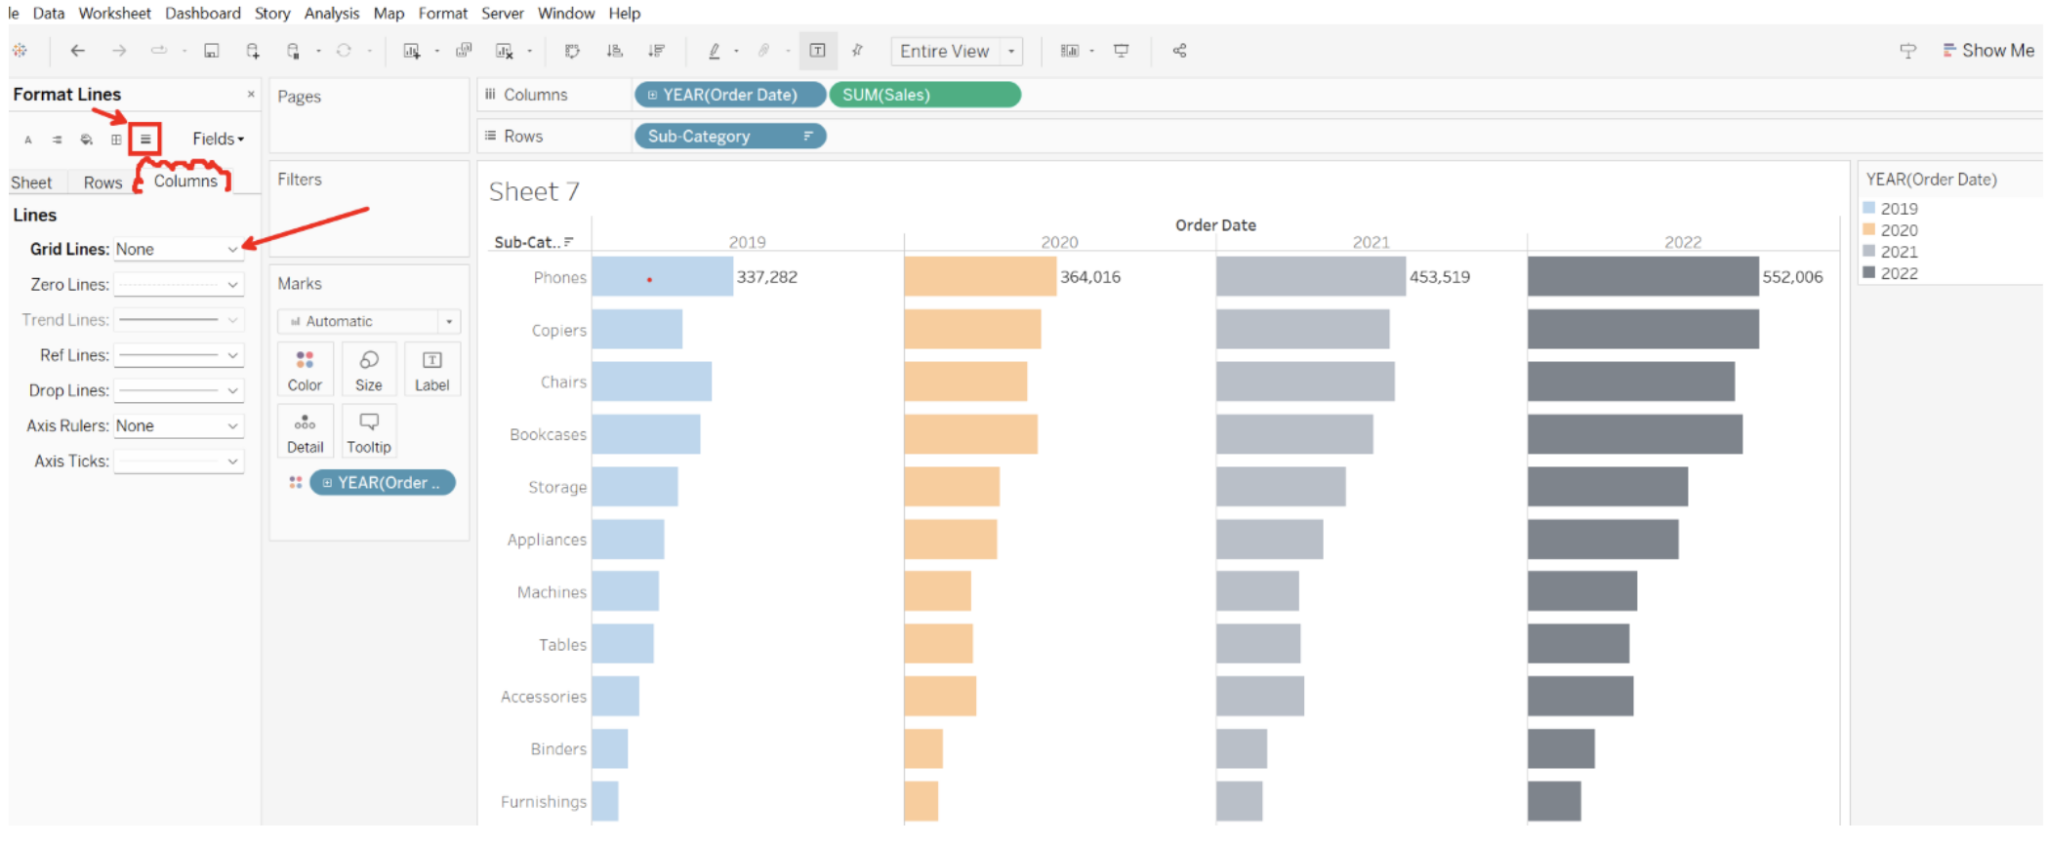Open the Fields dropdown in Format pane
Viewport: 2048px width, 845px height.
pos(218,139)
